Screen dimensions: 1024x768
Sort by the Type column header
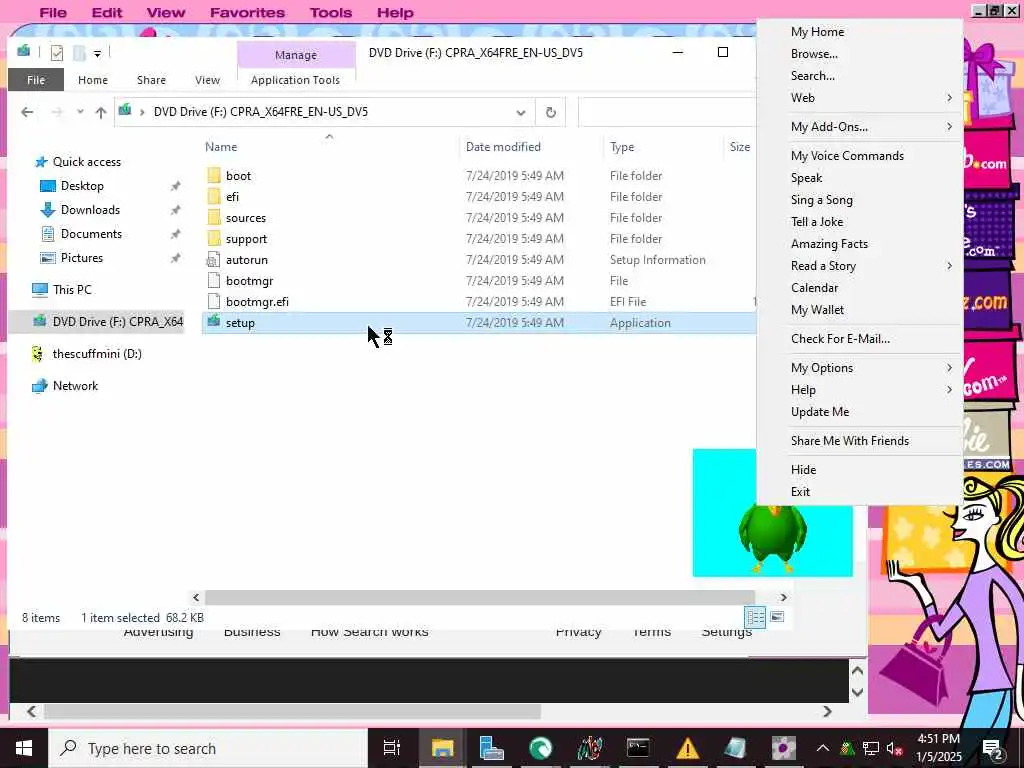(622, 147)
